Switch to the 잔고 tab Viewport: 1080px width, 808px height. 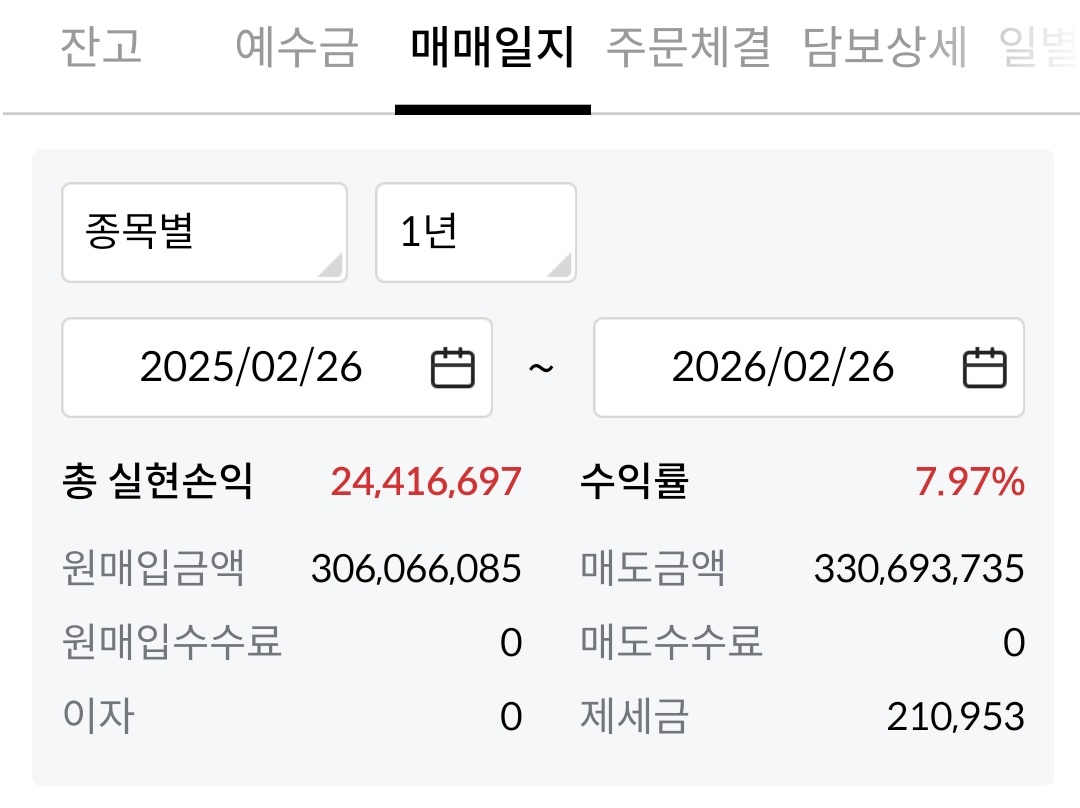tap(101, 47)
